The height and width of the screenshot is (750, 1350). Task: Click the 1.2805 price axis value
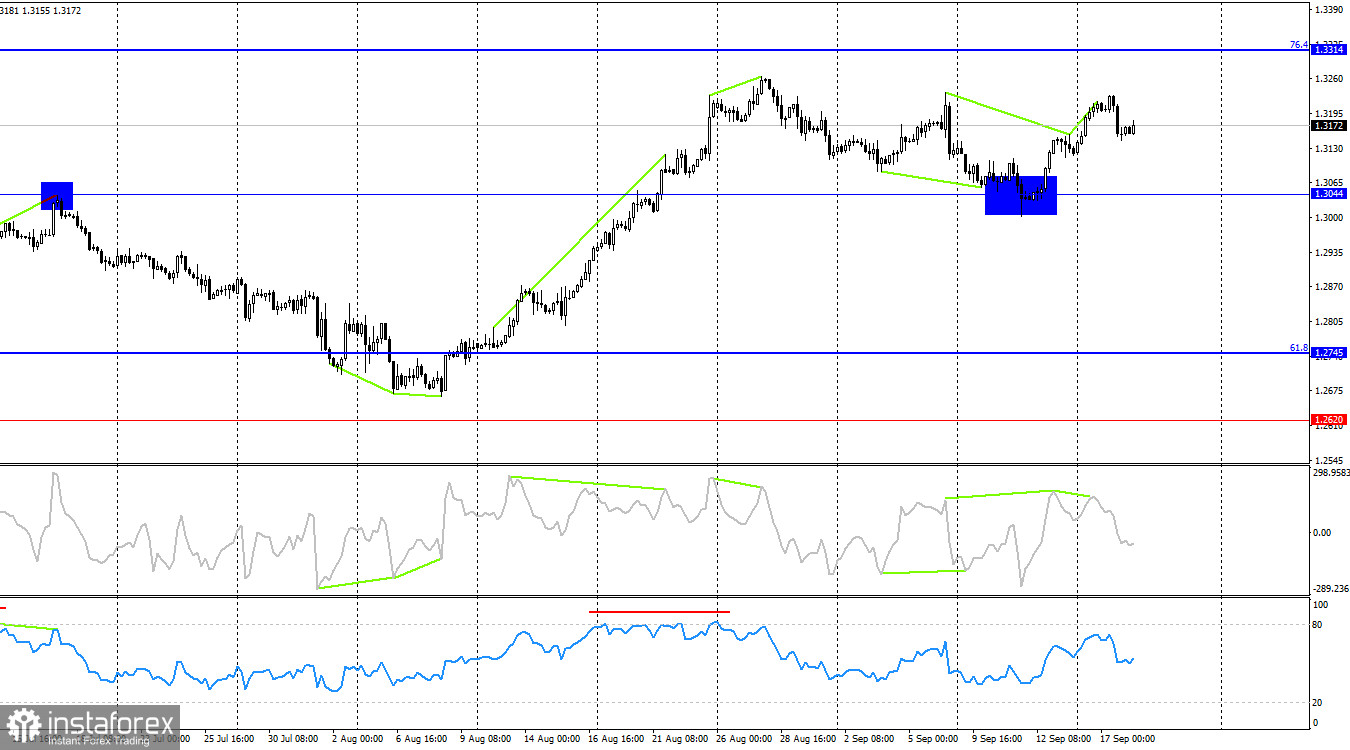click(1329, 322)
